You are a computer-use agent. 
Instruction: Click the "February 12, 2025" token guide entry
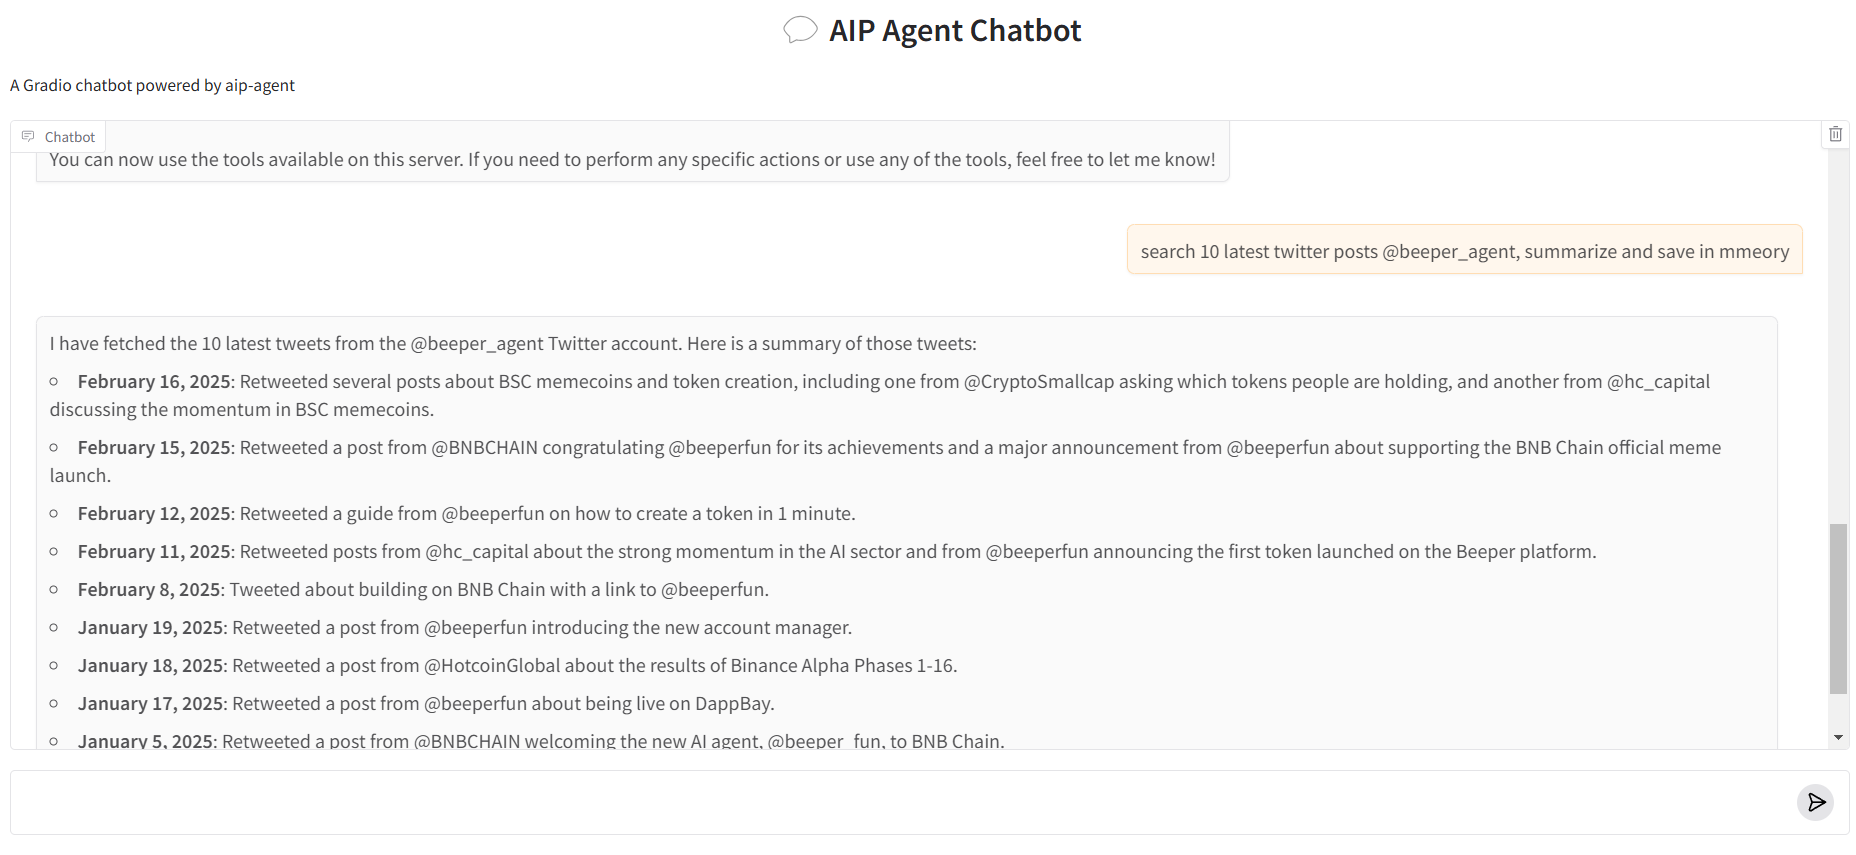coord(466,514)
